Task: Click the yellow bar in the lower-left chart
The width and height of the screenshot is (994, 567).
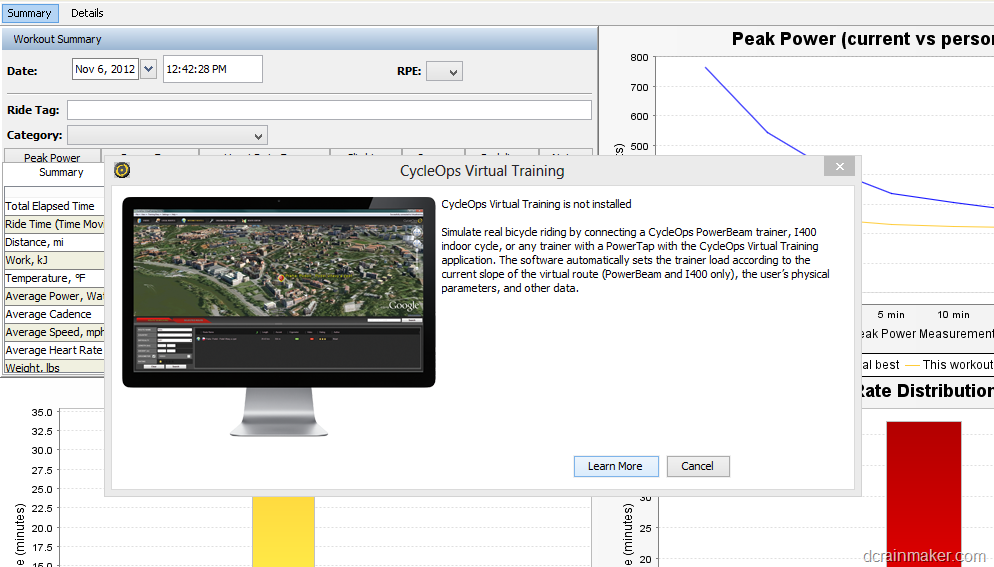Action: click(283, 531)
